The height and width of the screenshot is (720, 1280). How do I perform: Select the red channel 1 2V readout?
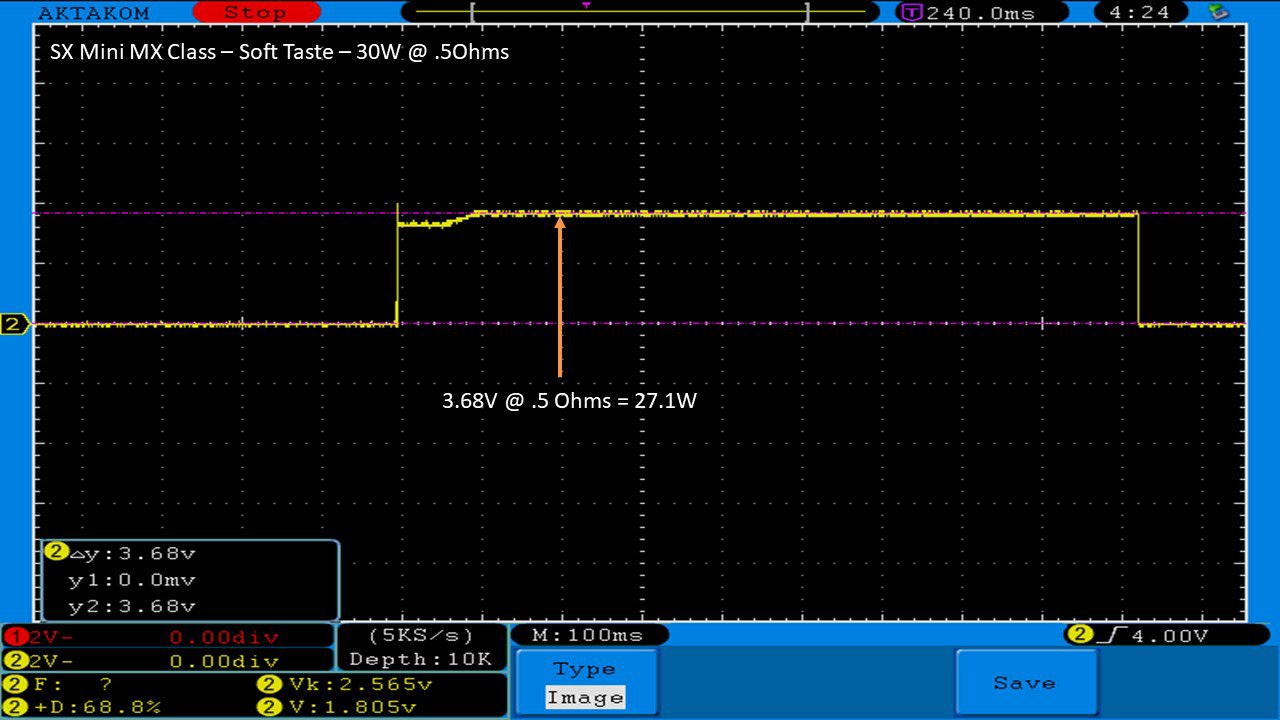[x=166, y=637]
